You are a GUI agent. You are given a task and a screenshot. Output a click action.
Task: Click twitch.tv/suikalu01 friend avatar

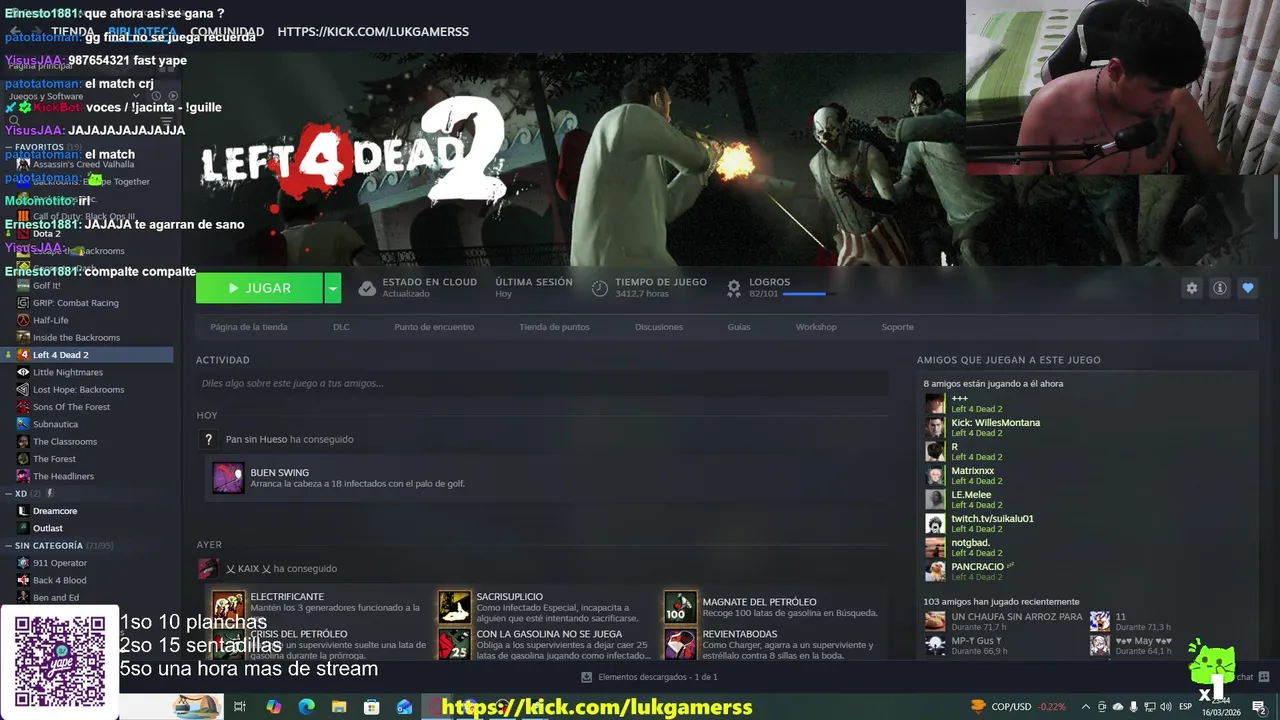coord(935,523)
